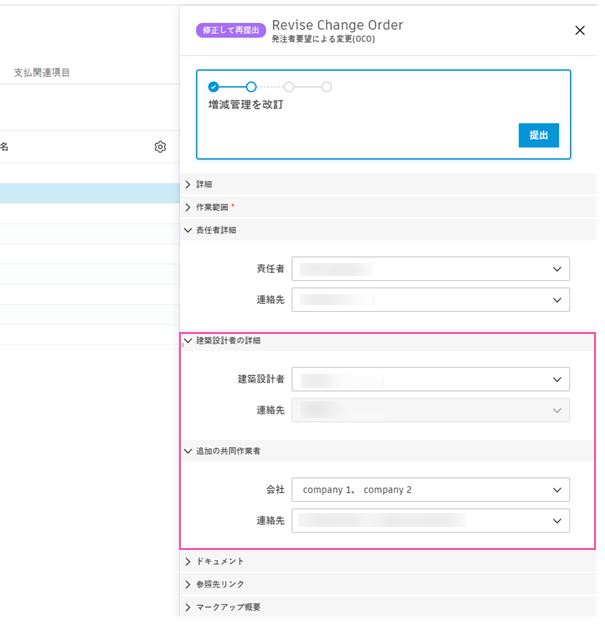Open the 責任者 dropdown

click(430, 269)
